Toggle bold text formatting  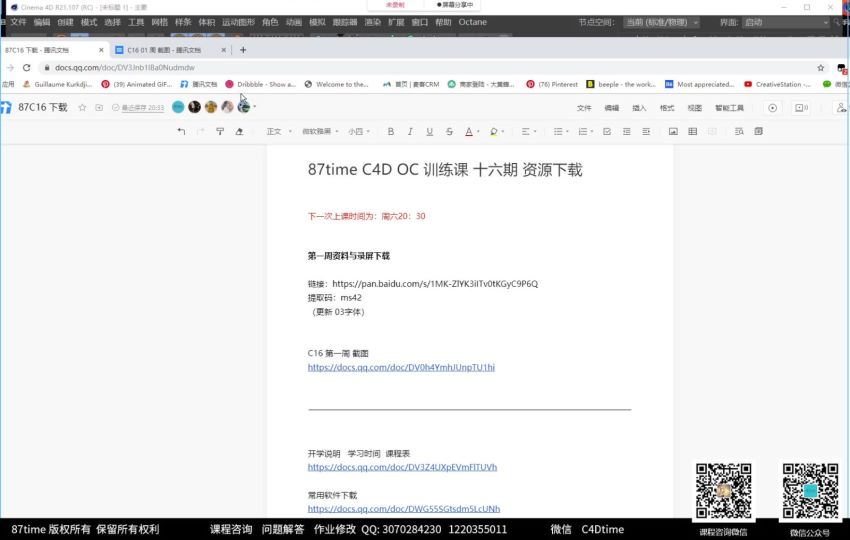[x=391, y=131]
